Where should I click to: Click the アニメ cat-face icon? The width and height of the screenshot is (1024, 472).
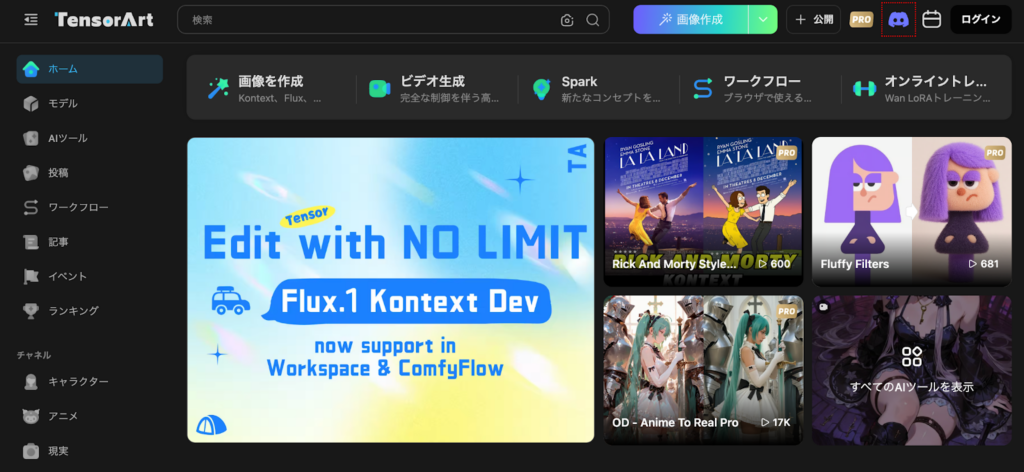click(31, 417)
